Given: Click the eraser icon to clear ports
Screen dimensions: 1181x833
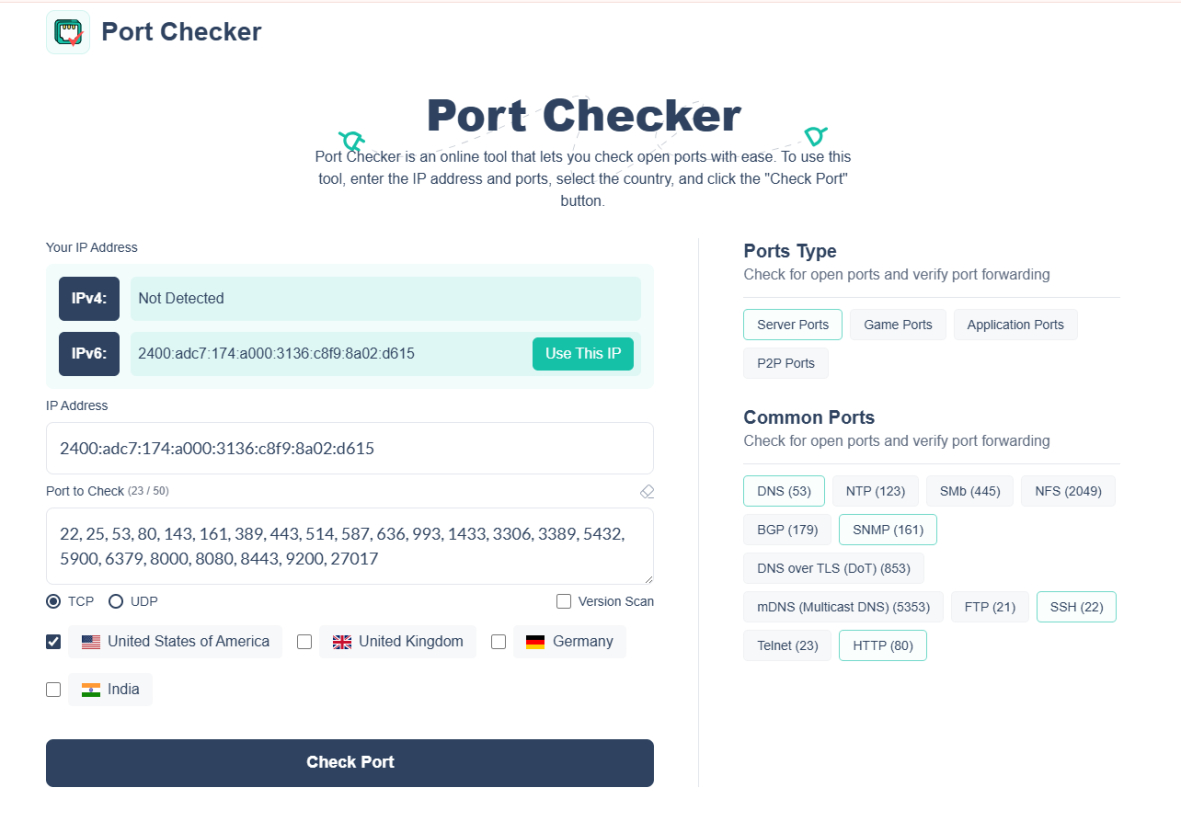Looking at the screenshot, I should 647,492.
